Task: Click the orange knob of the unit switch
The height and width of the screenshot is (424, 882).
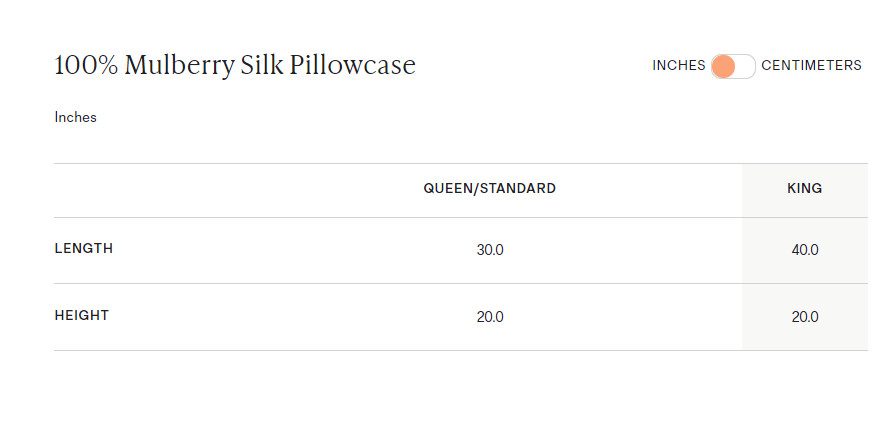Action: (723, 66)
